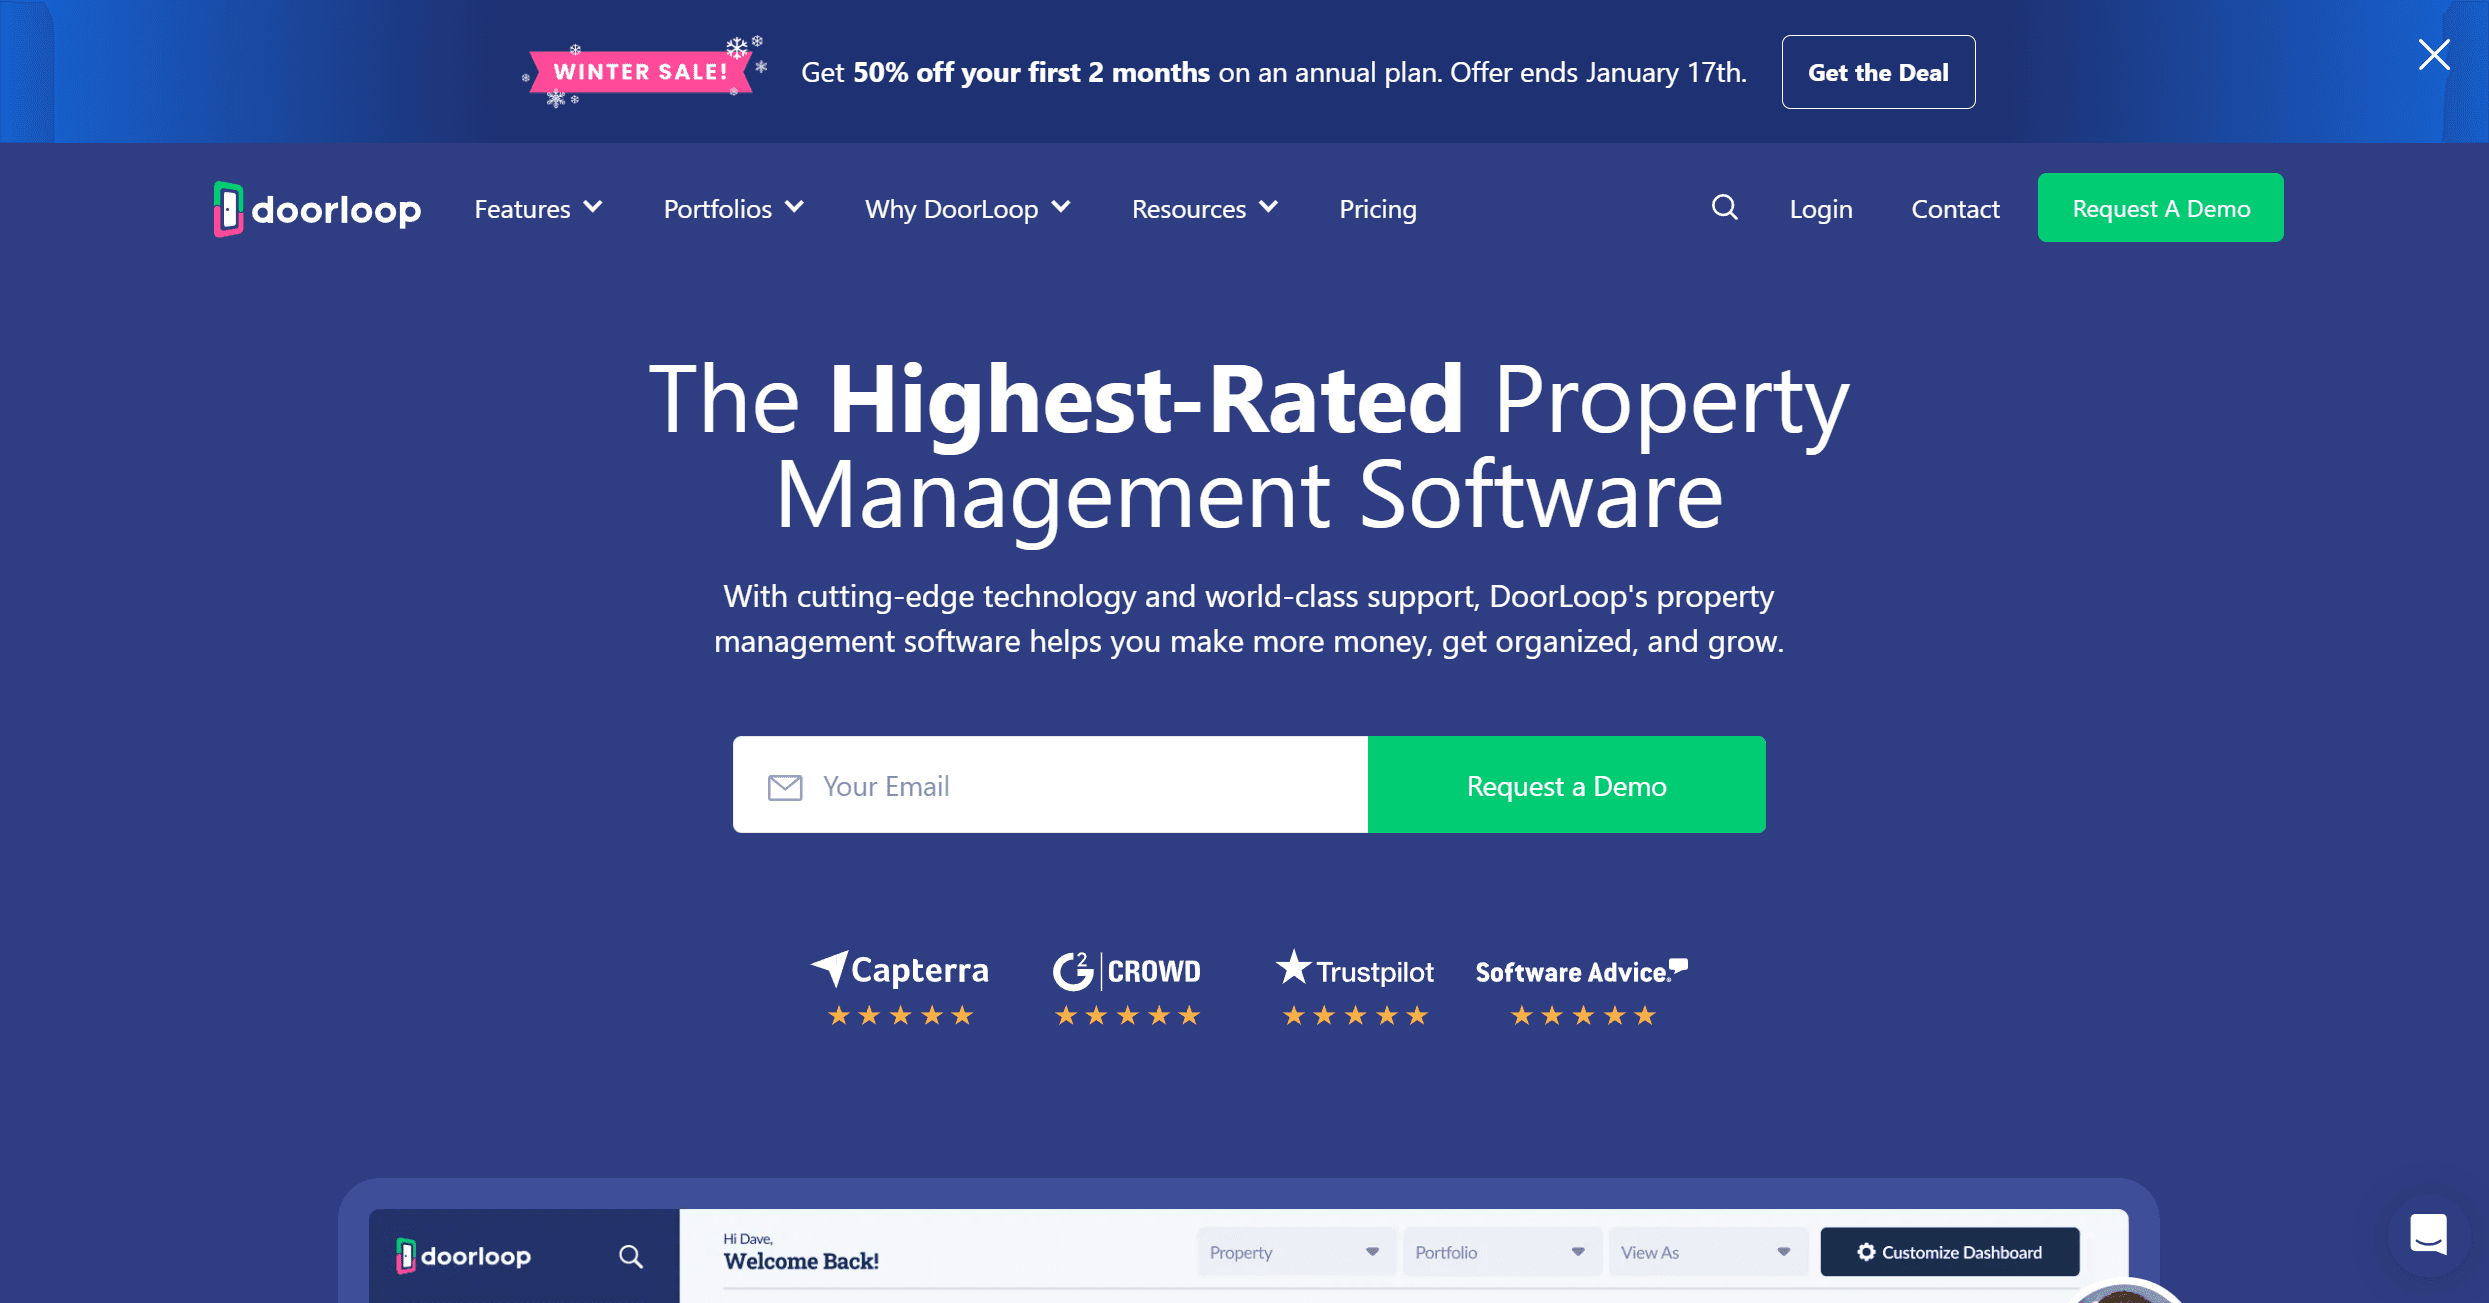Click the Software Advice logo icon

(x=1580, y=971)
